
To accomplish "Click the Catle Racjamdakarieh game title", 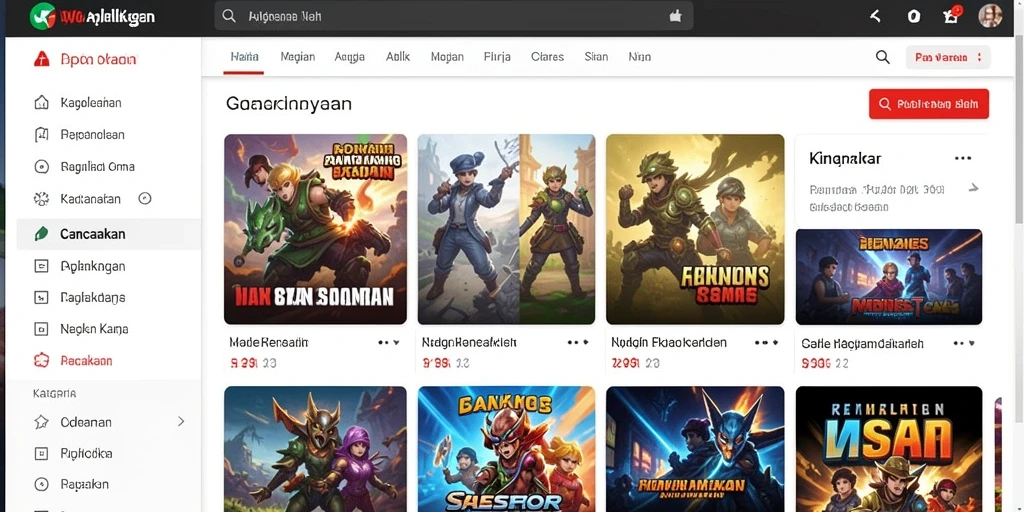I will [x=862, y=344].
